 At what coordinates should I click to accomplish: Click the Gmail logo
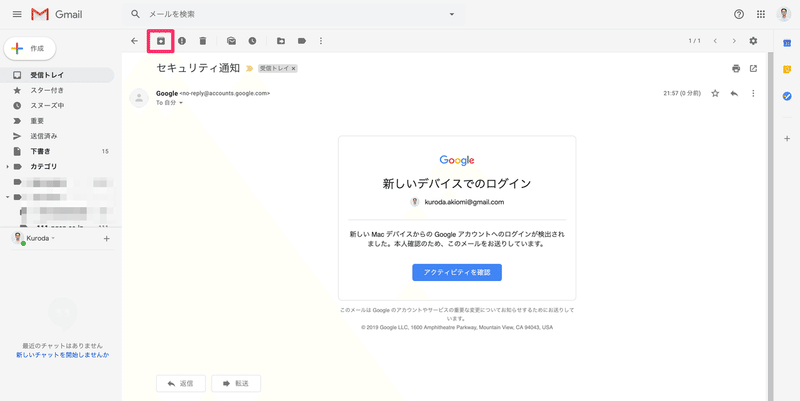point(57,14)
